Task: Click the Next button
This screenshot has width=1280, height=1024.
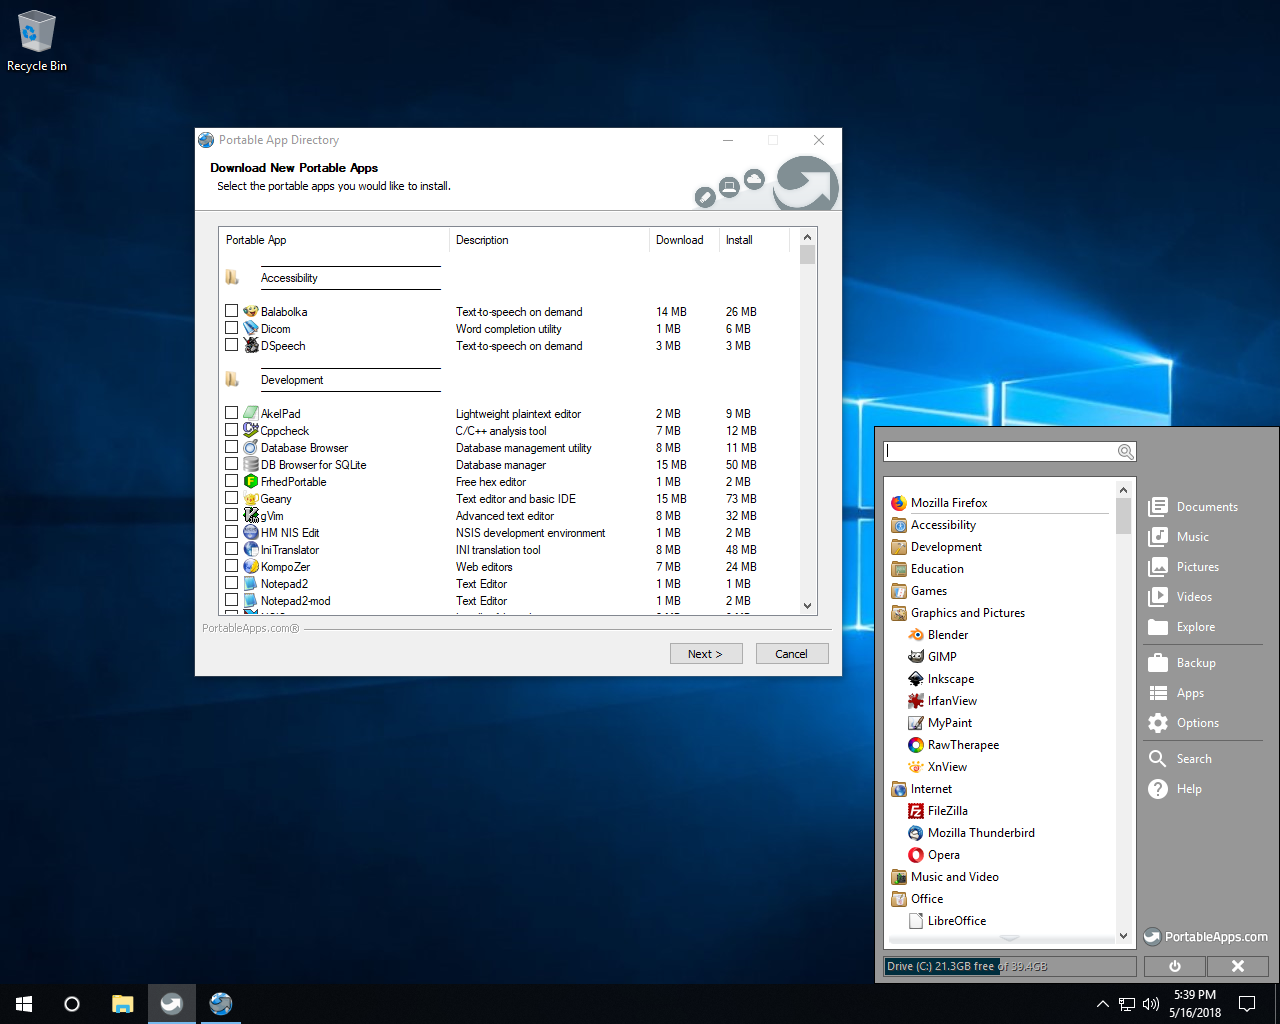Action: pyautogui.click(x=705, y=654)
